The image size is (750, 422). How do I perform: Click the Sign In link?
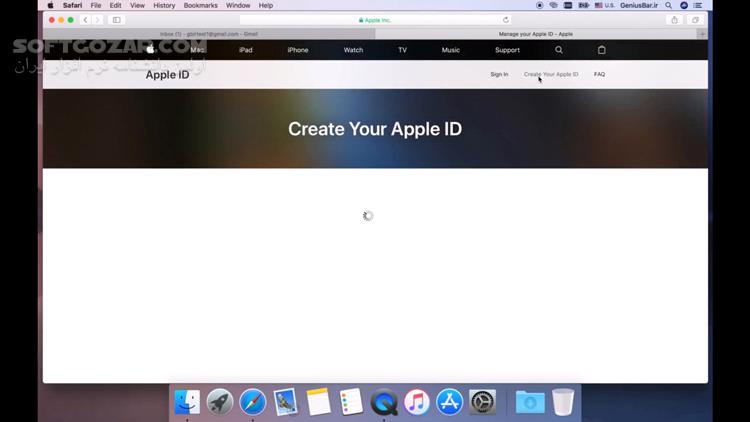[499, 74]
